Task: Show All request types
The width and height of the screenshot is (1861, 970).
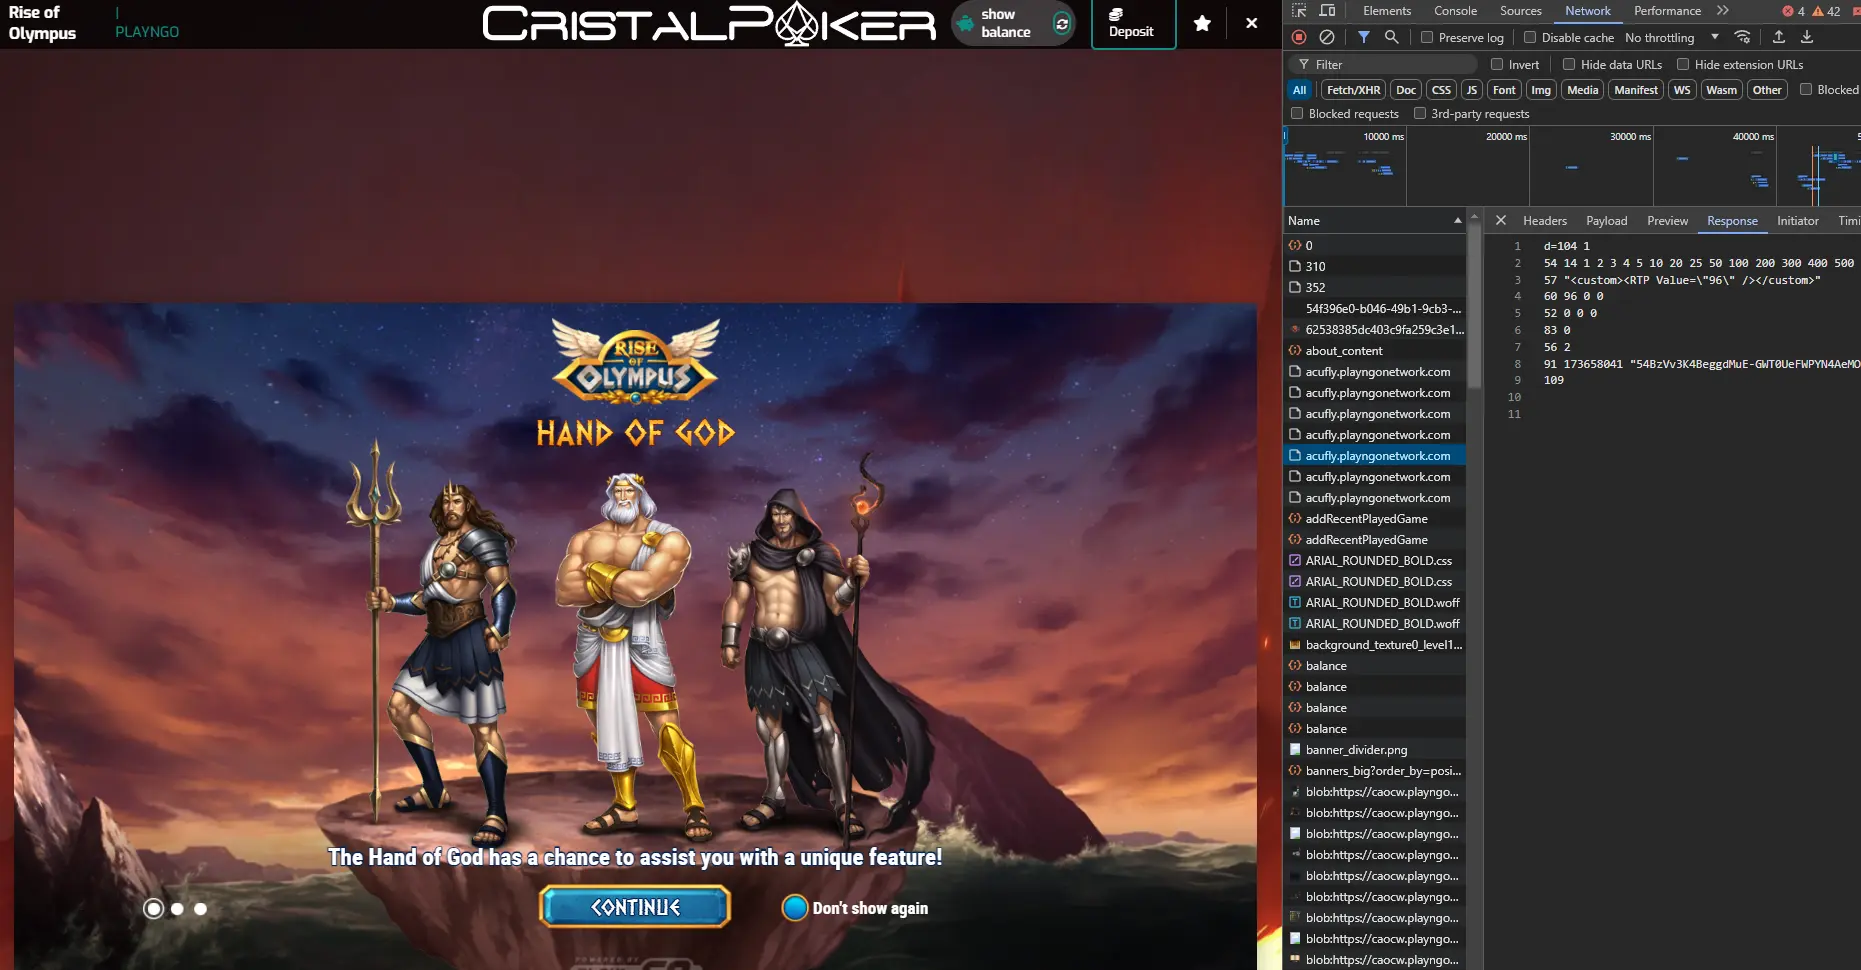Action: (x=1299, y=89)
